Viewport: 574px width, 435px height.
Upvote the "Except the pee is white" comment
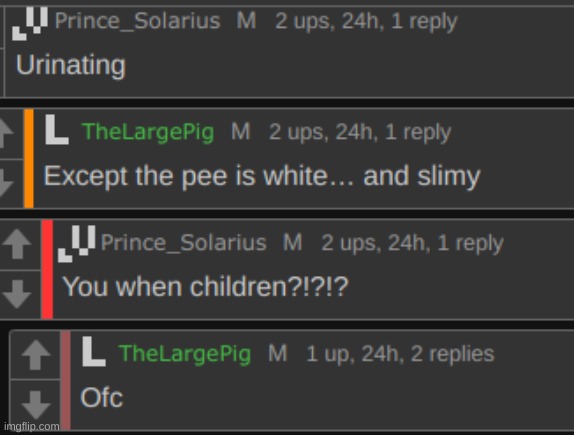[6, 134]
